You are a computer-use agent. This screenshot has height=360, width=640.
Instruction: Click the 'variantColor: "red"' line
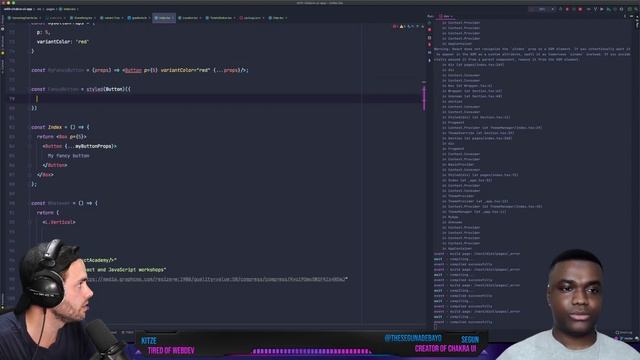[63, 42]
